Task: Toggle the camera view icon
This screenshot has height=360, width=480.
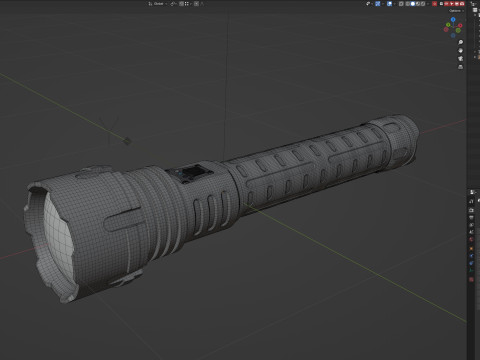Action: point(460,58)
